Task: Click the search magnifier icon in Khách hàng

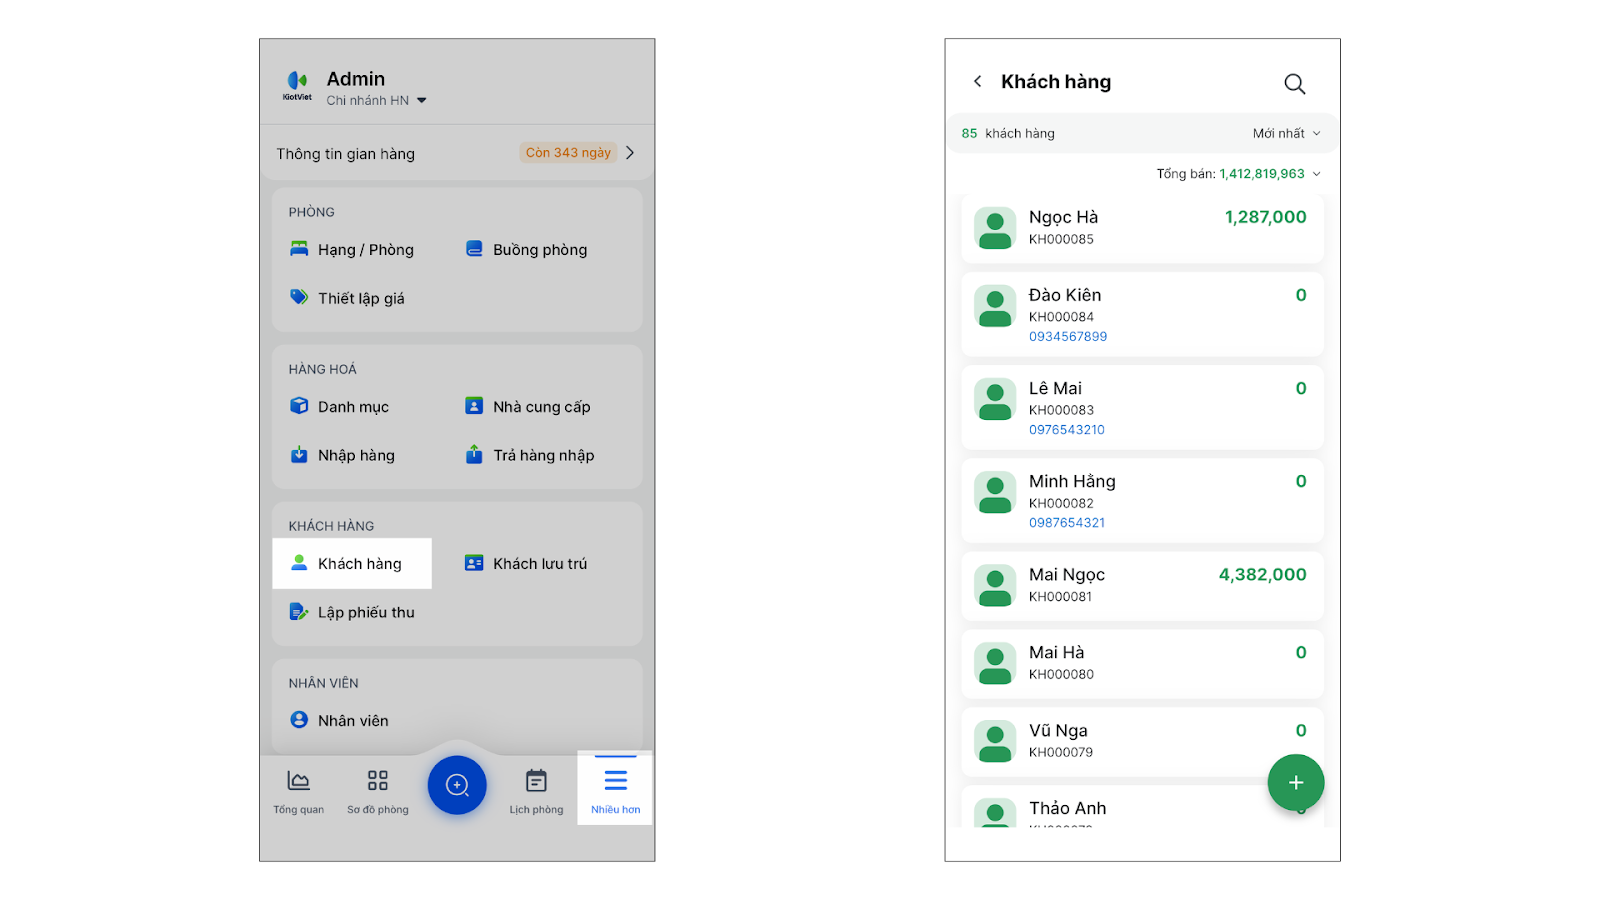Action: coord(1294,84)
